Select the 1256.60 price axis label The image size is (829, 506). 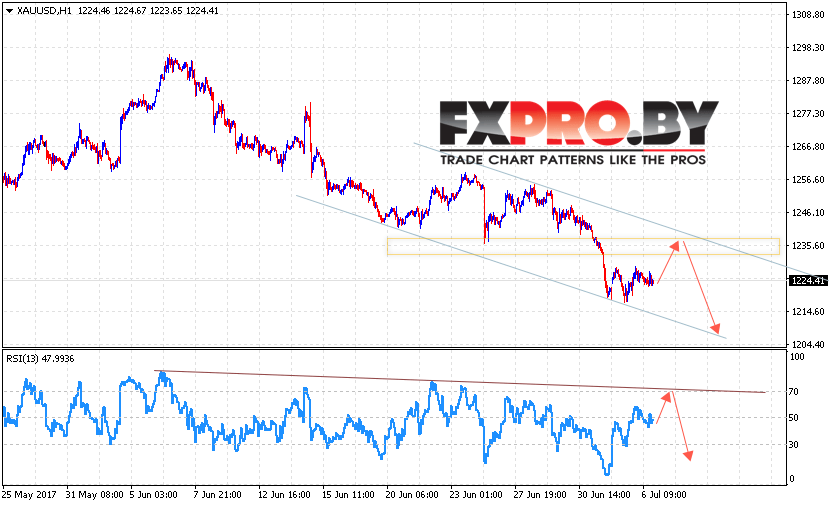[x=808, y=179]
